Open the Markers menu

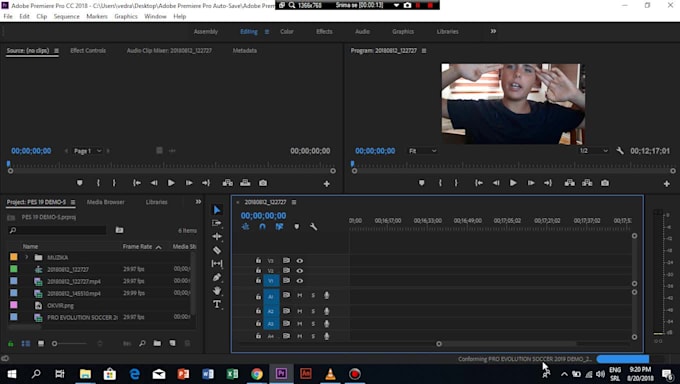pyautogui.click(x=97, y=16)
